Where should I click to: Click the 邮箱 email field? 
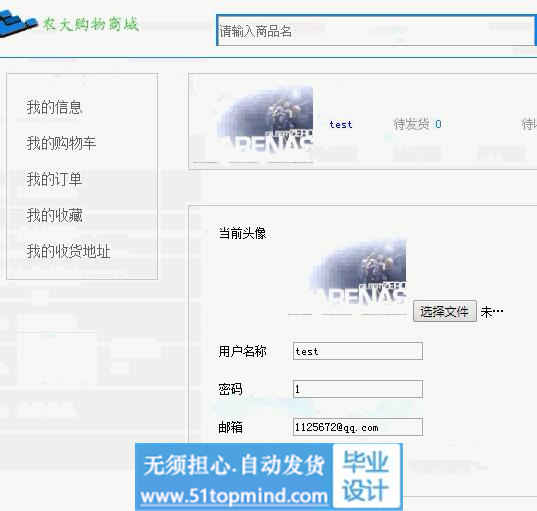(x=358, y=427)
